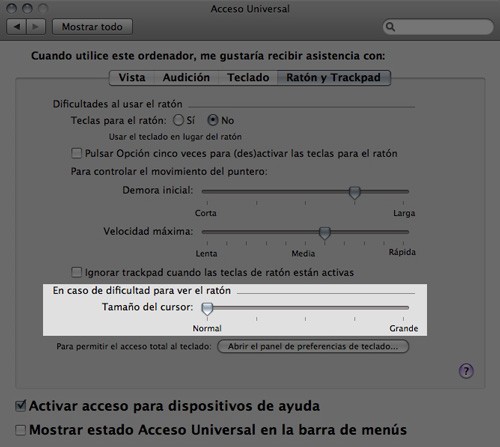This screenshot has height=447, width=500.
Task: Click the Grande label under cursor size
Action: click(x=403, y=328)
